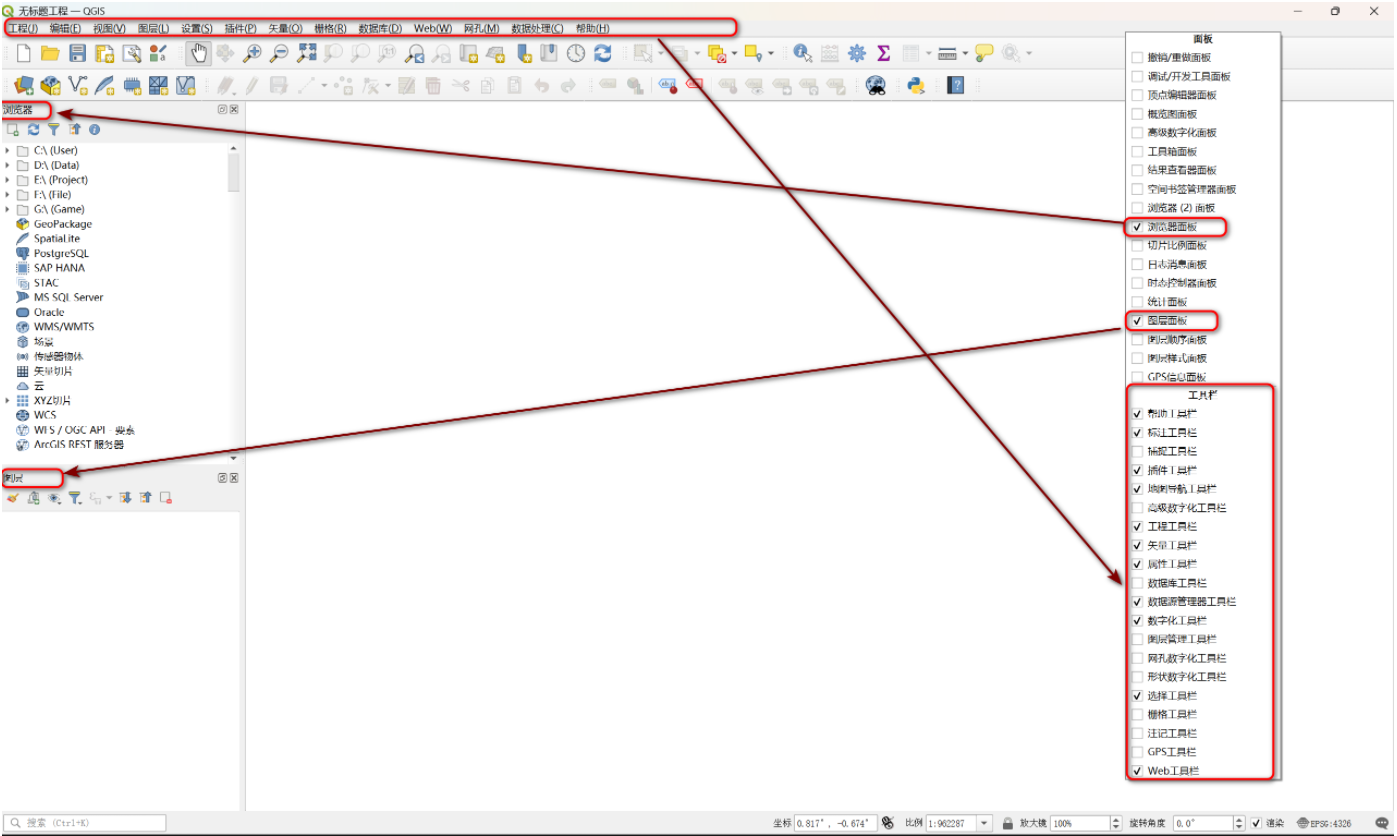
Task: Select the Identify Features info tool
Action: tap(802, 53)
